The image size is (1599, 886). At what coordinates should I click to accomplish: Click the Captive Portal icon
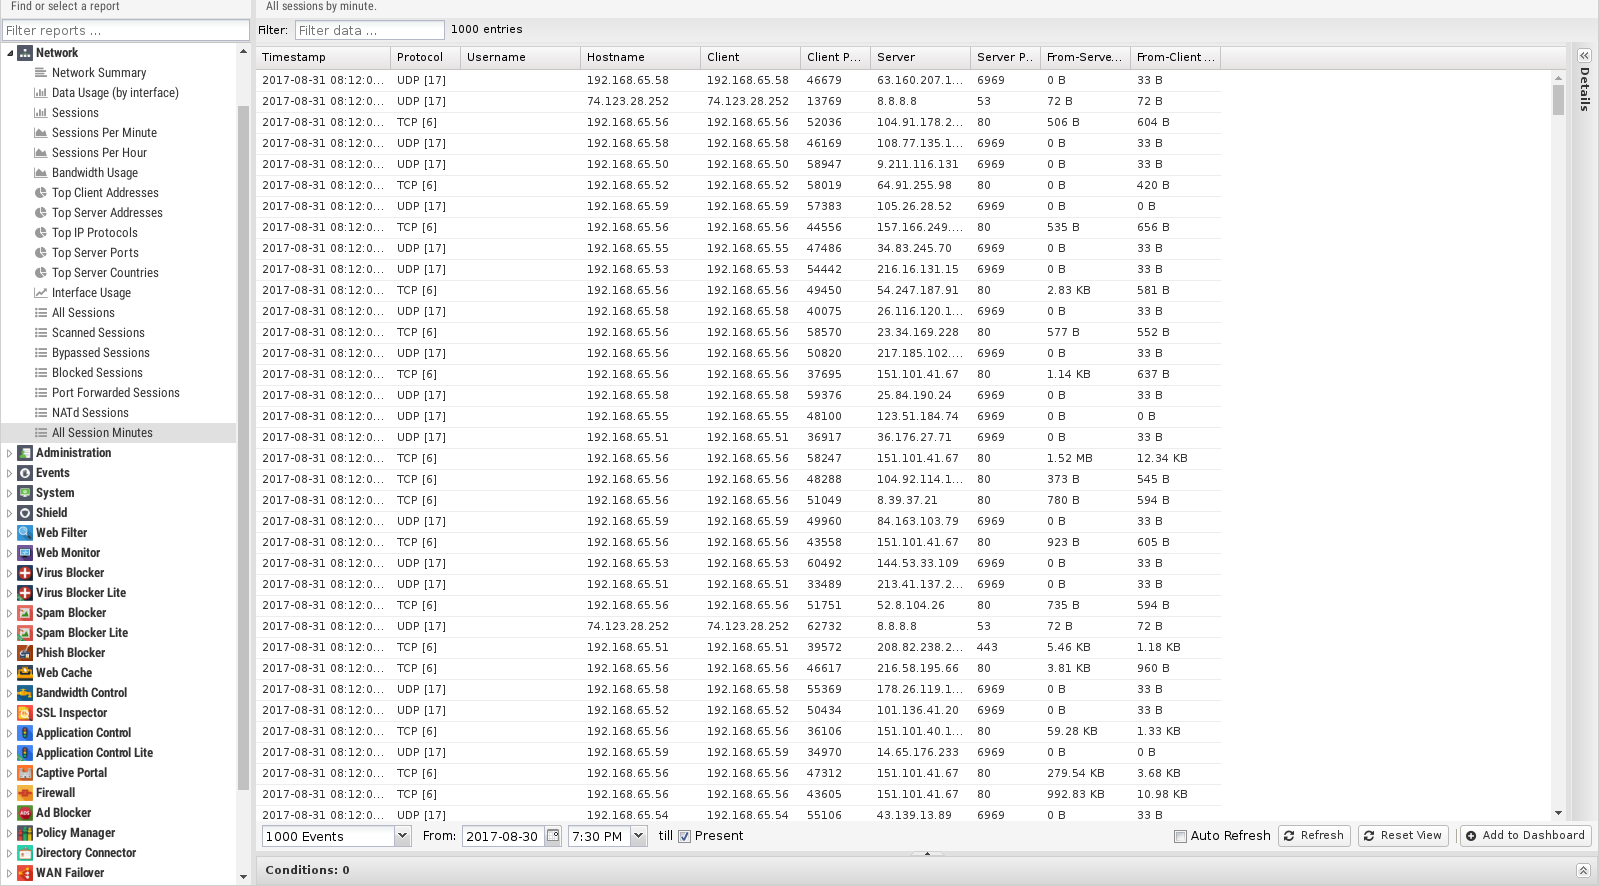[25, 773]
